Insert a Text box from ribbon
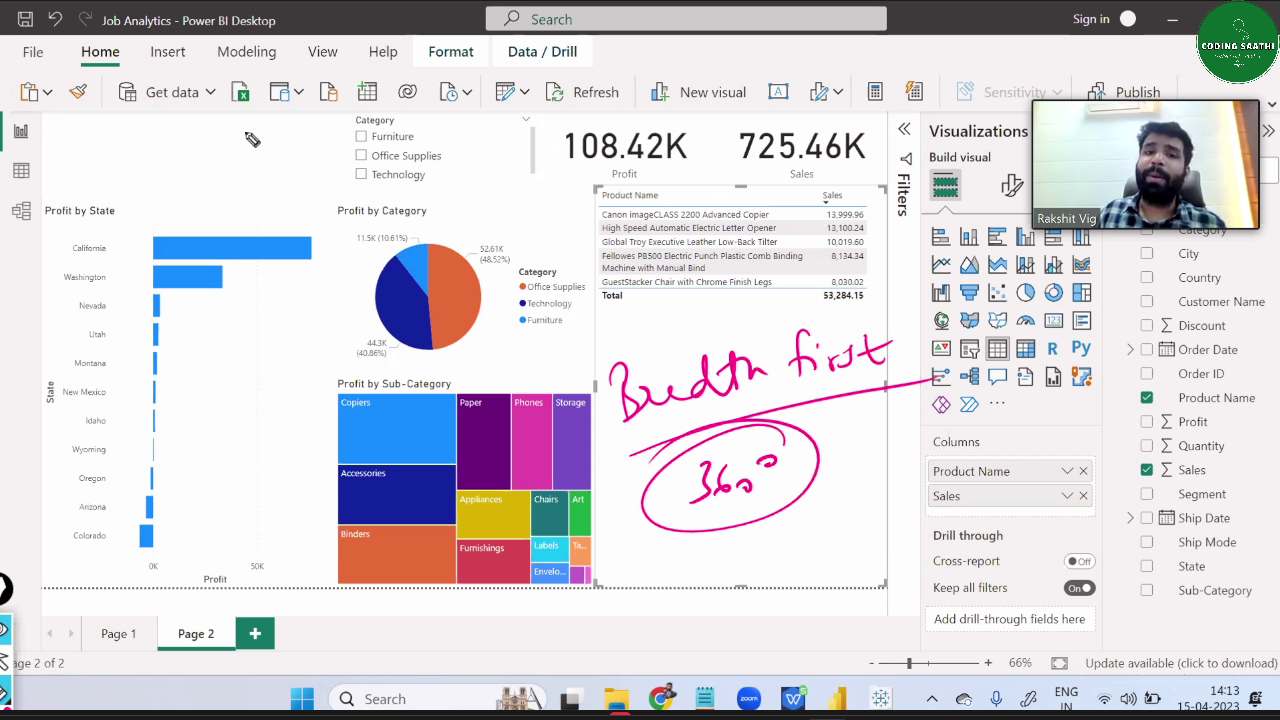Viewport: 1280px width, 720px height. point(778,92)
